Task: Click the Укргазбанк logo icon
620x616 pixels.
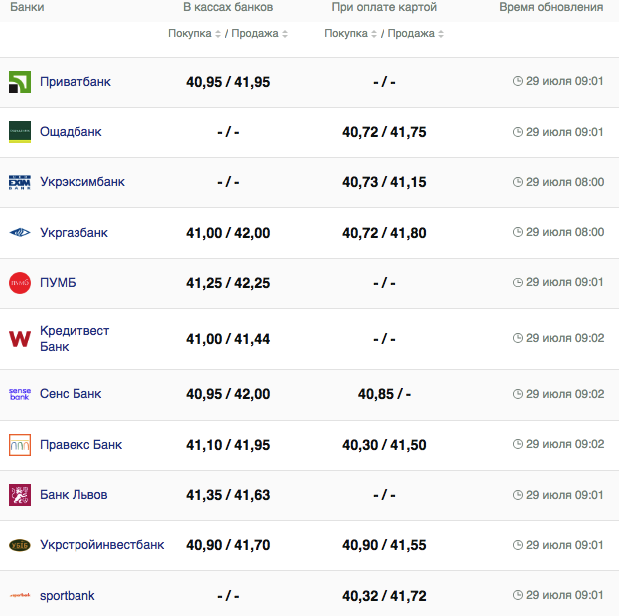Action: [x=20, y=233]
